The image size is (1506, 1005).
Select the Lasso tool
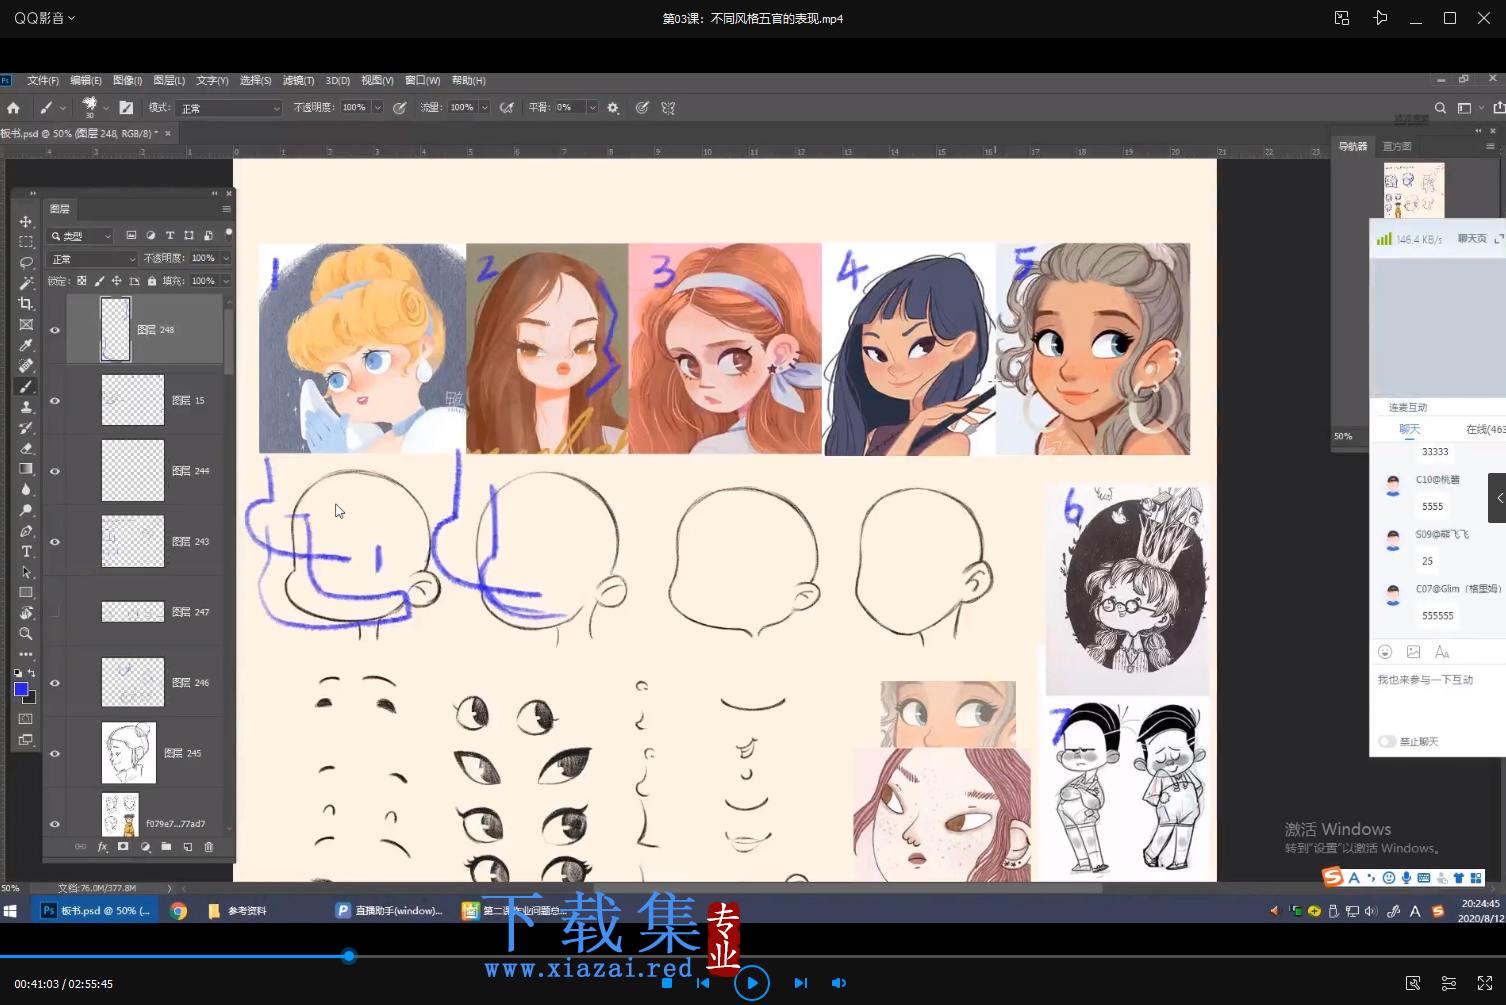pos(26,262)
